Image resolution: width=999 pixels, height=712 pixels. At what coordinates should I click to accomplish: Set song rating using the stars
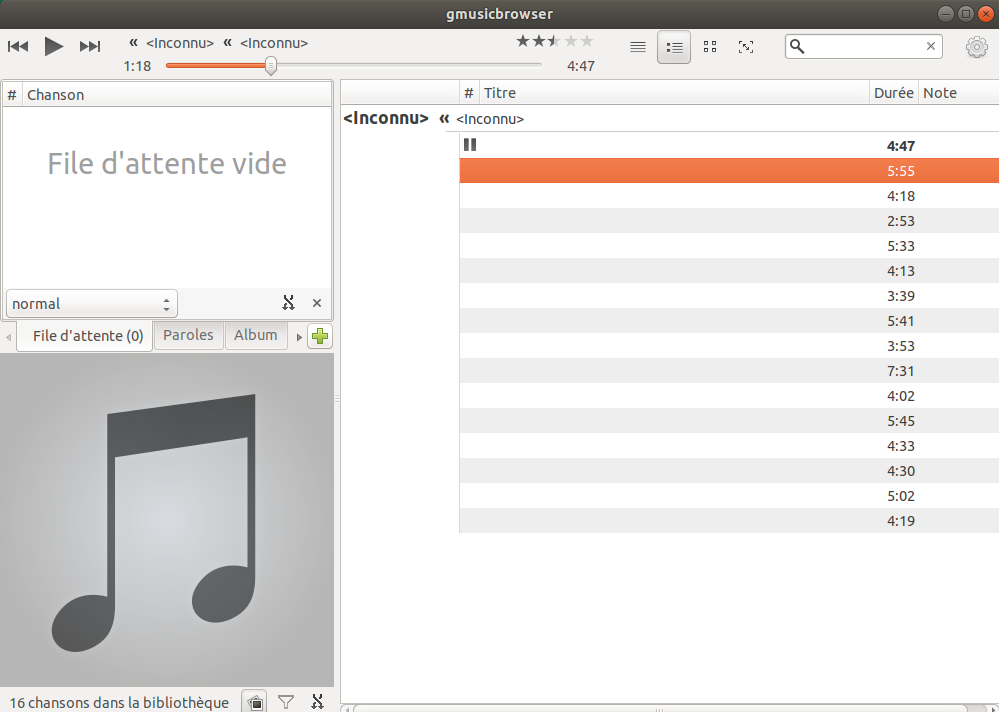(x=555, y=41)
